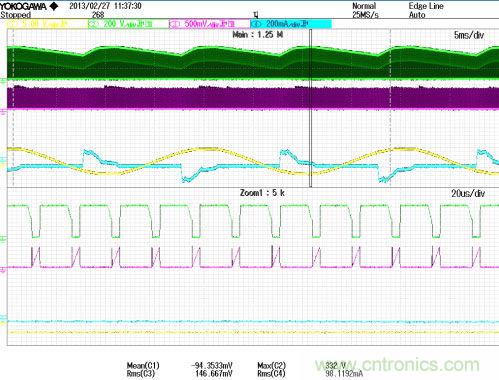Click the Main : 1.25 M record length label

pyautogui.click(x=258, y=35)
